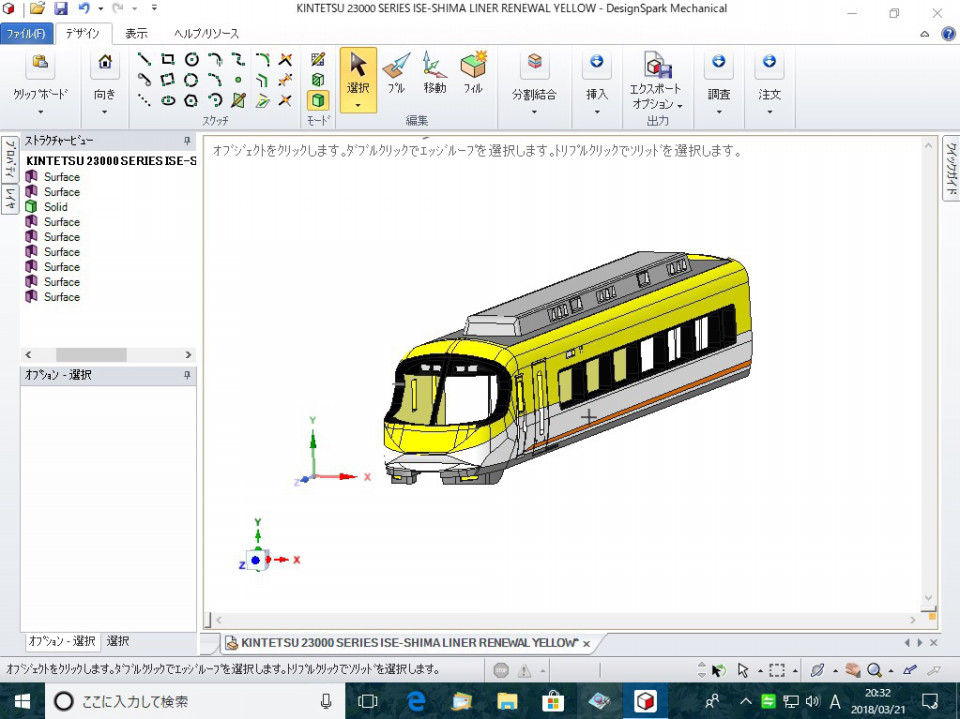Open the クリップボード dropdown

40,112
